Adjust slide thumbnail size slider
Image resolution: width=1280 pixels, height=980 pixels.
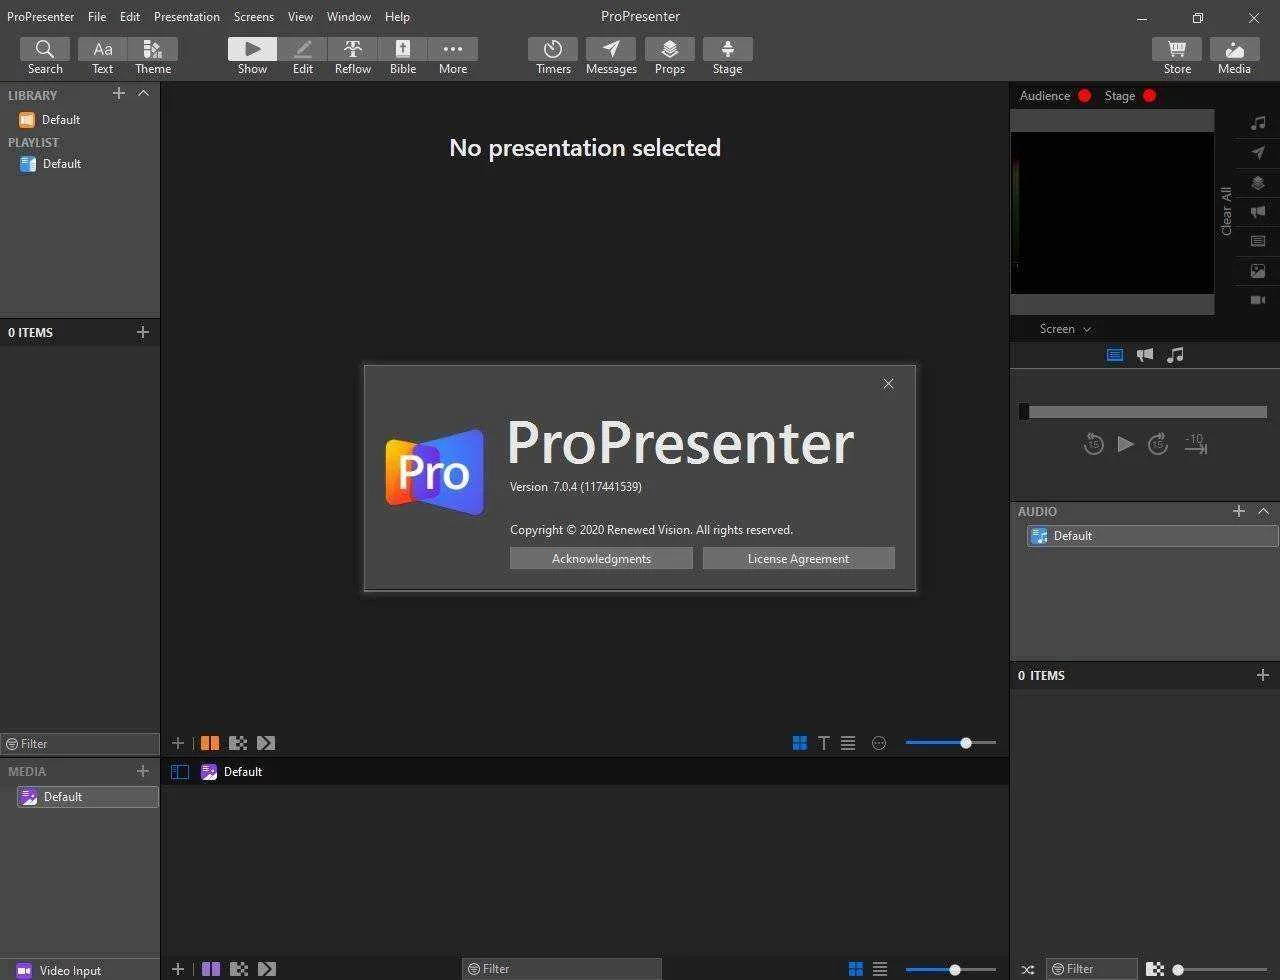click(951, 743)
